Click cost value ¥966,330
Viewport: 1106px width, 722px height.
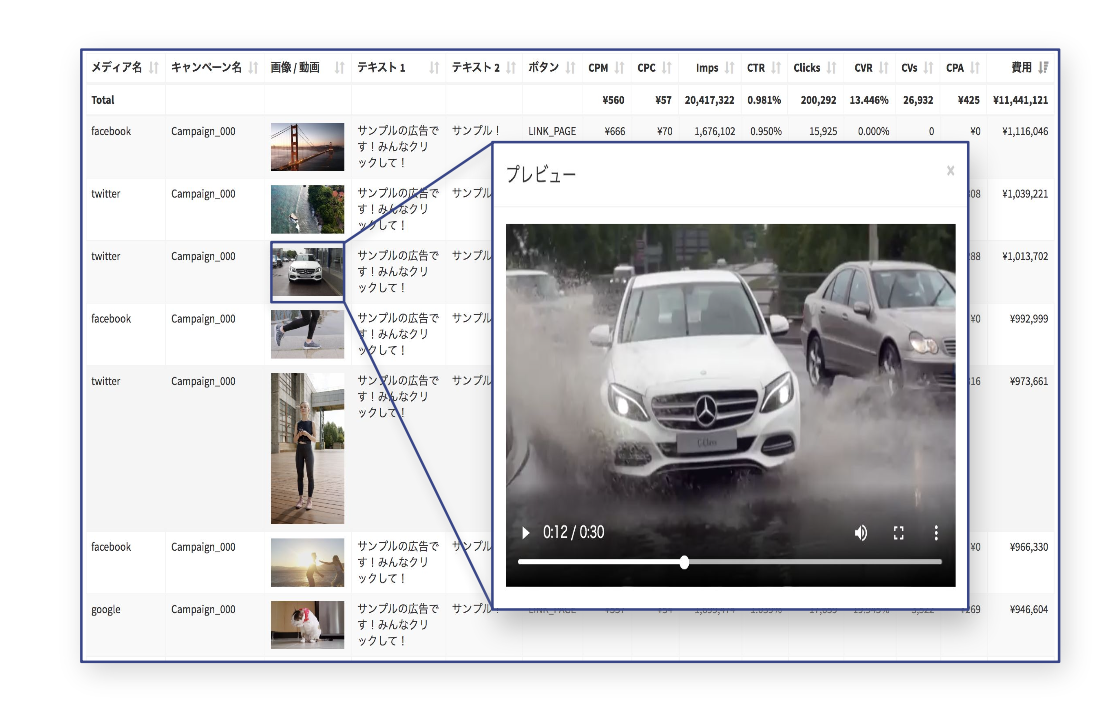pyautogui.click(x=1029, y=547)
